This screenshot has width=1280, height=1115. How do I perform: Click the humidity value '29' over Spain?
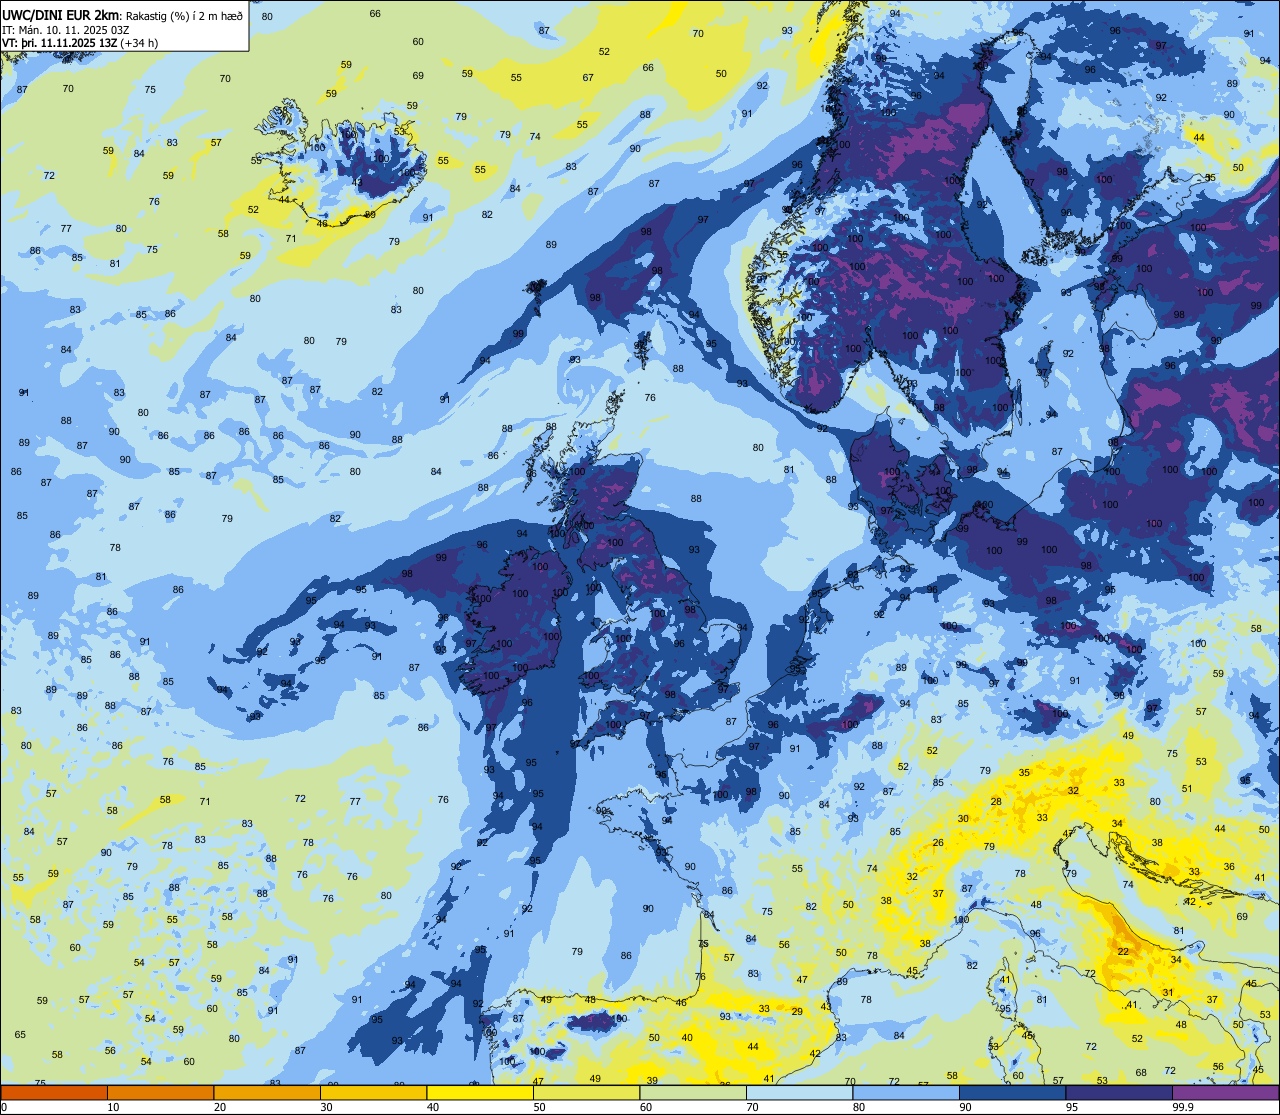coord(797,1012)
